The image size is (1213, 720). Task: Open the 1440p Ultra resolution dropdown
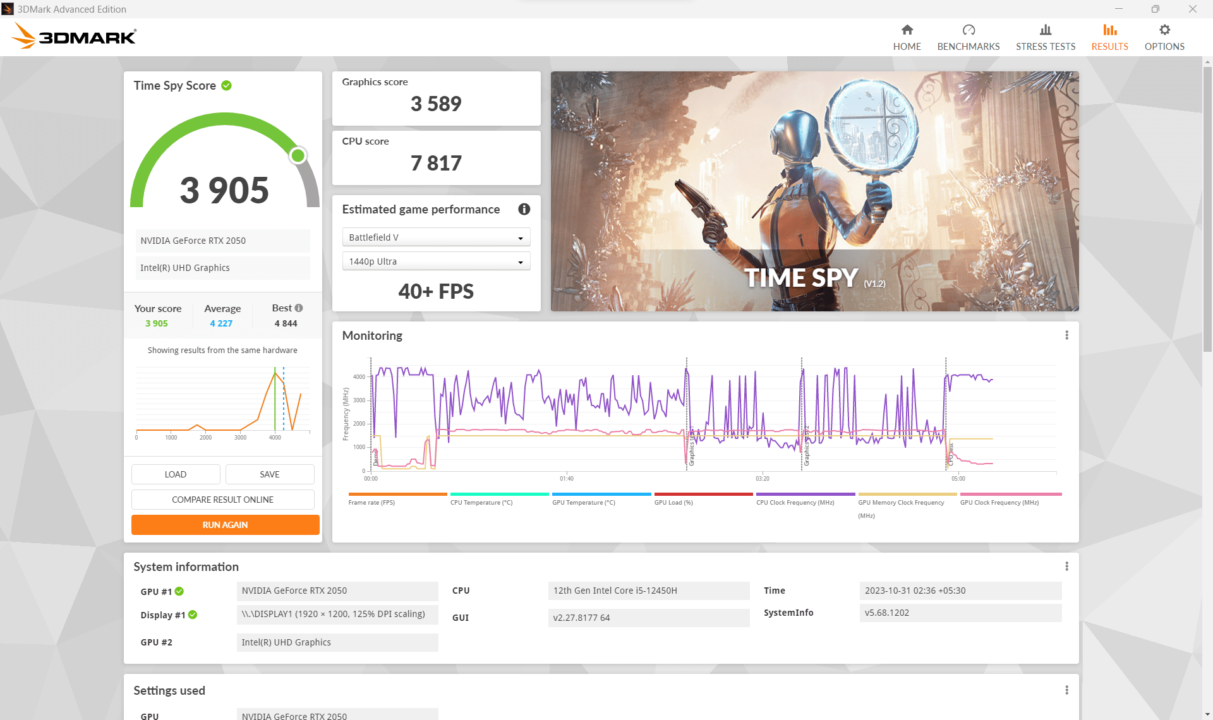pos(436,262)
